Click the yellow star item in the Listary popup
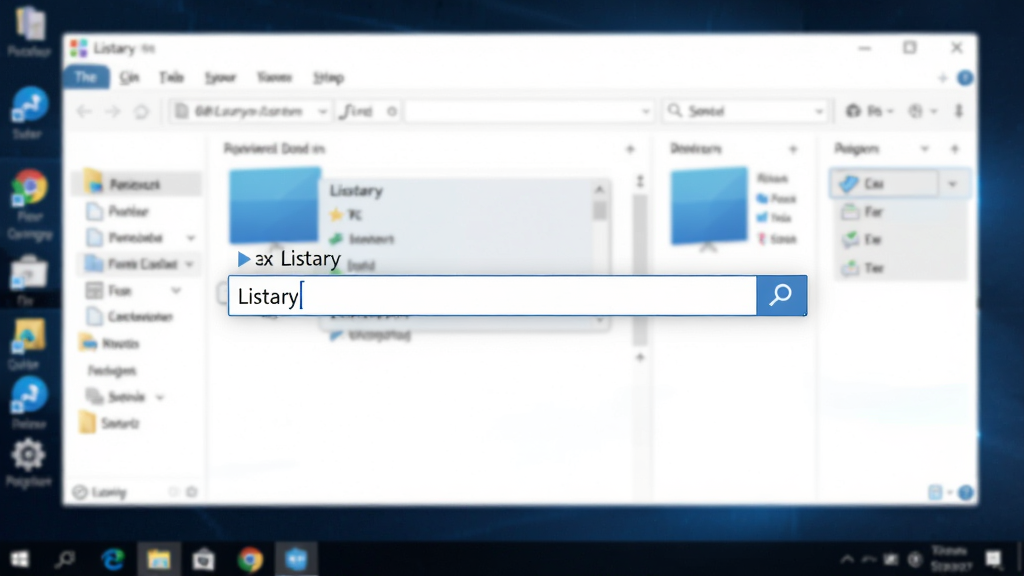This screenshot has height=576, width=1024. (x=336, y=214)
